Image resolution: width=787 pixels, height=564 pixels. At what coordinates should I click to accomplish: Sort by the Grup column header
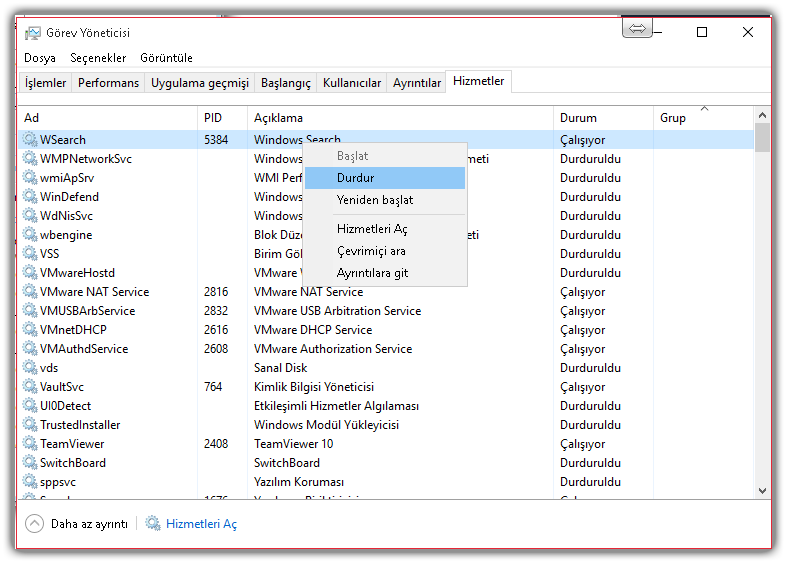(704, 118)
